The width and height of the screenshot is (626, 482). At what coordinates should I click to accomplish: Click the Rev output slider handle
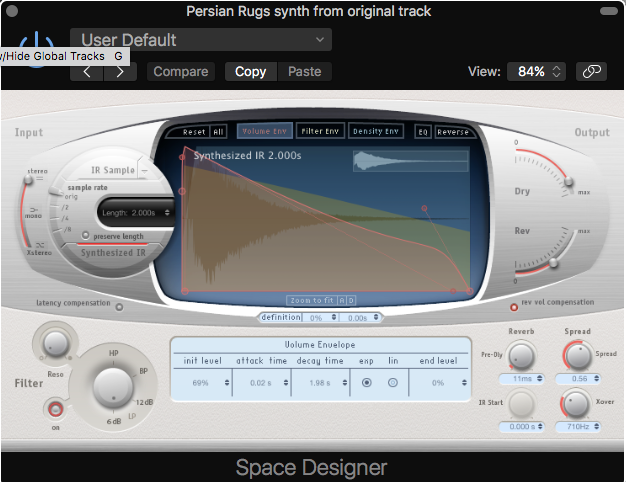click(553, 263)
